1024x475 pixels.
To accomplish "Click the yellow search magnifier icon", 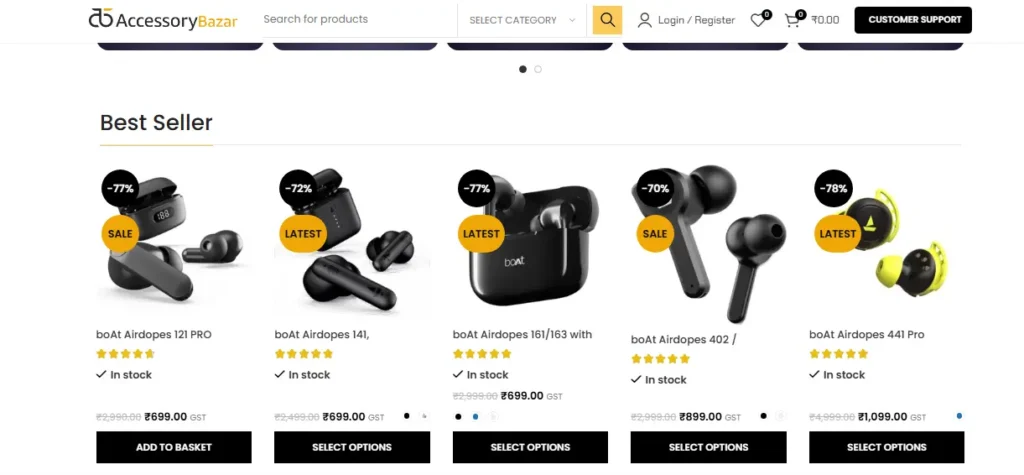I will 607,20.
